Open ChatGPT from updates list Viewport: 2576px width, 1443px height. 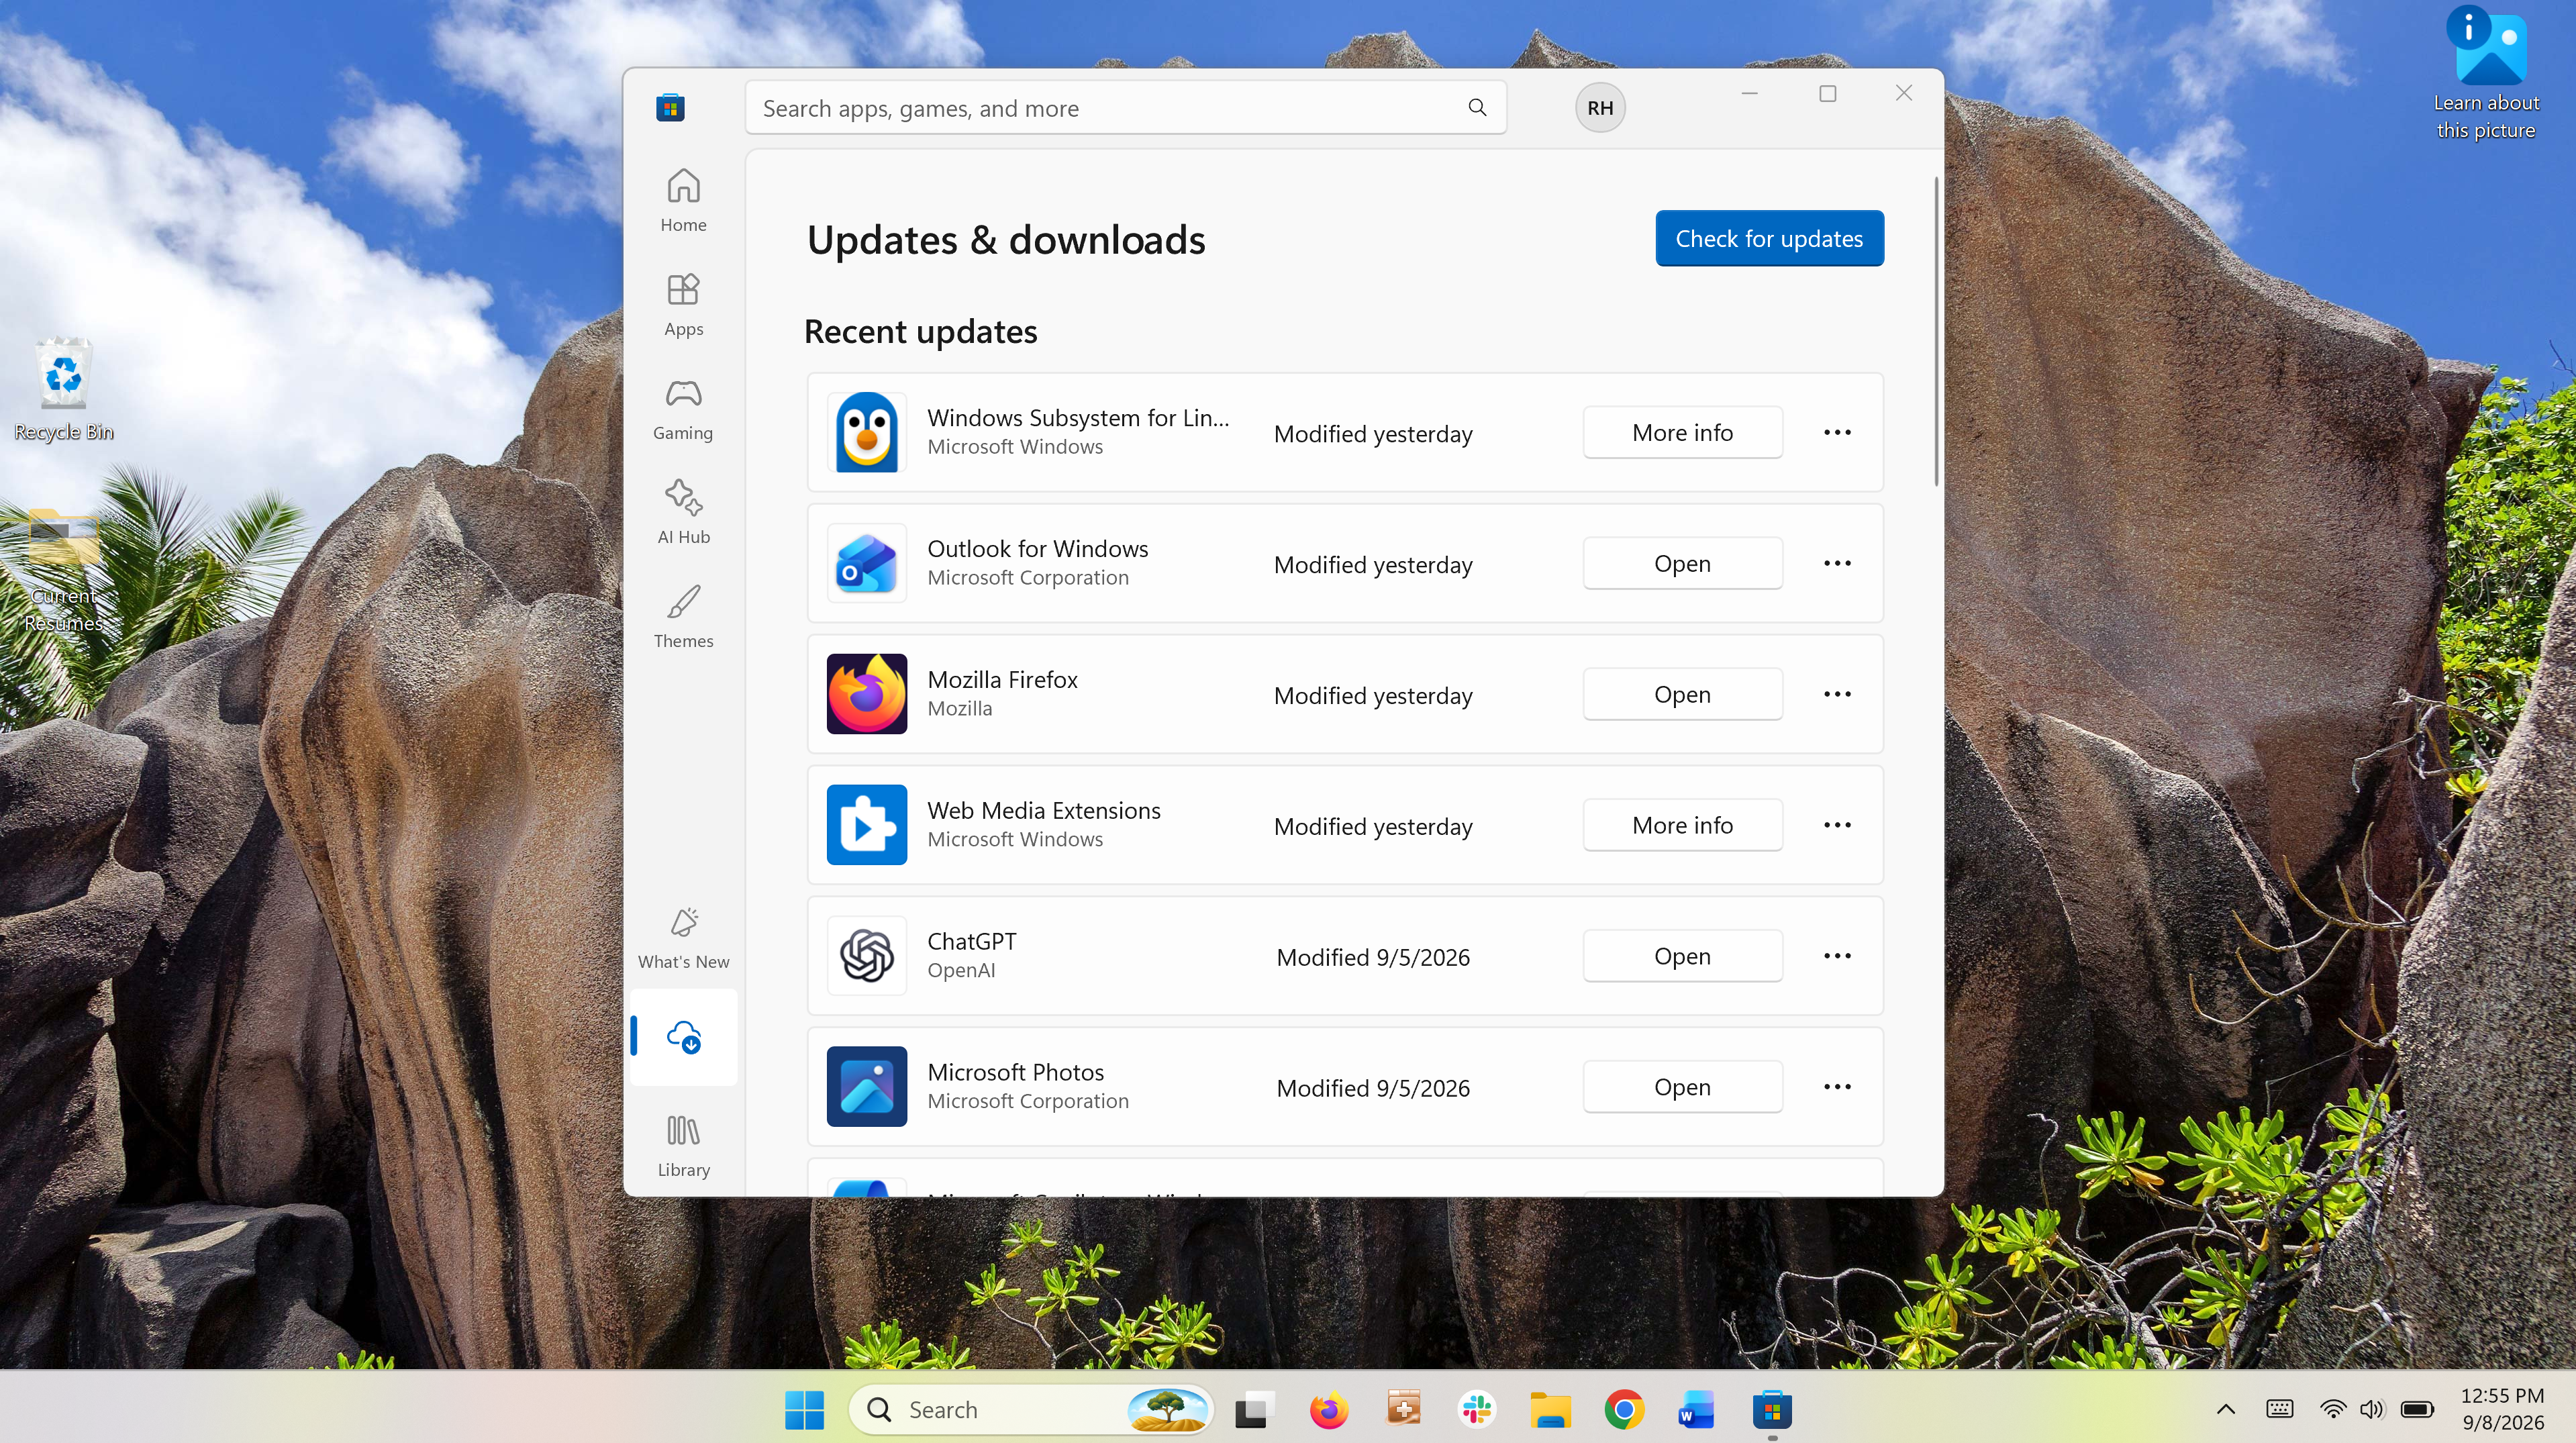click(1682, 956)
